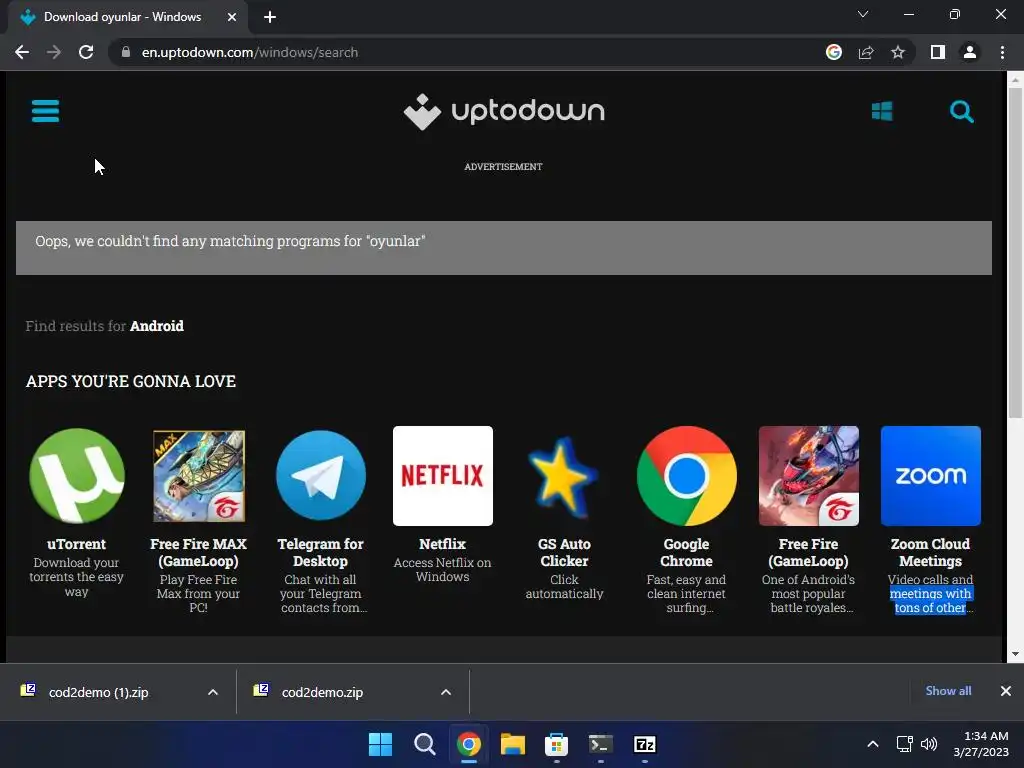Open Windows taskbar search
This screenshot has height=768, width=1024.
point(424,744)
